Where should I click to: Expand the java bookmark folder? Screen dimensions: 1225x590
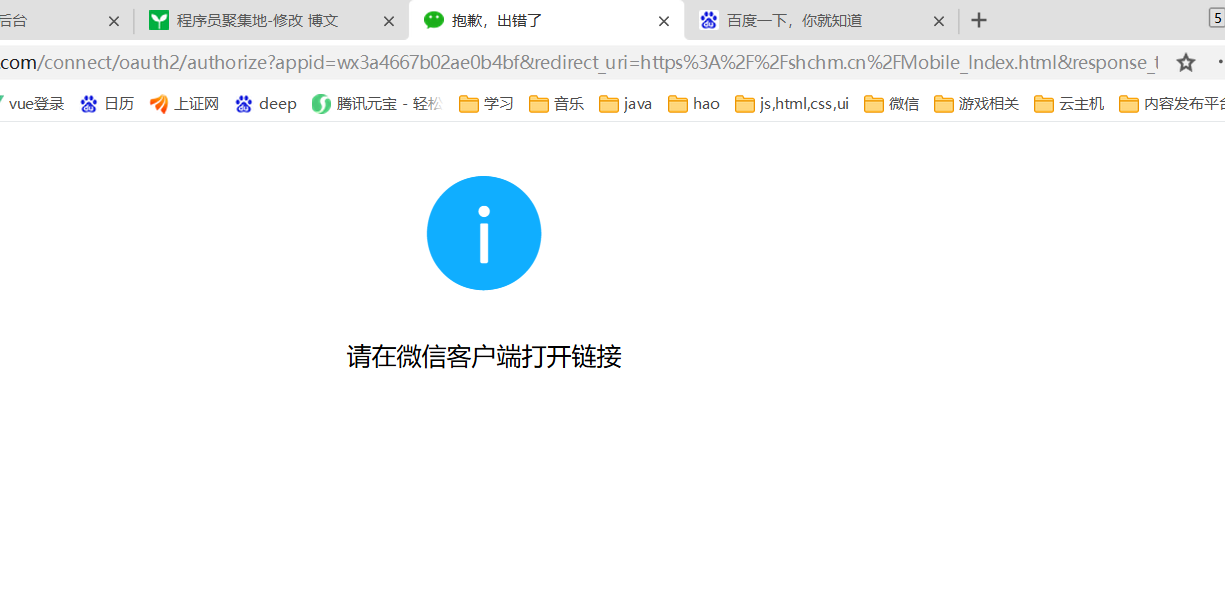coord(626,104)
